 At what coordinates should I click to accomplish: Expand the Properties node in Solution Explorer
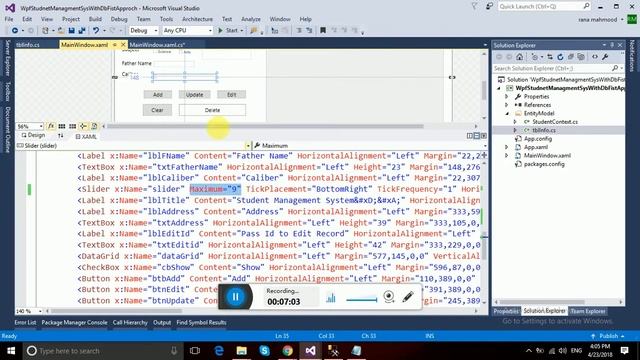(x=507, y=97)
